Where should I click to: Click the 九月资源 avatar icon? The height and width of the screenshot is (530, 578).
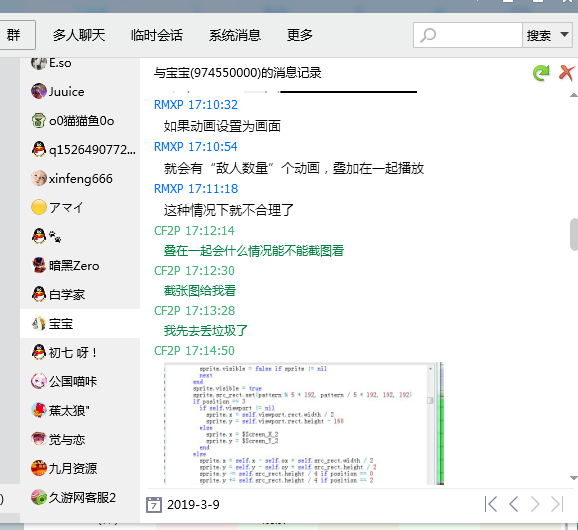click(x=39, y=468)
